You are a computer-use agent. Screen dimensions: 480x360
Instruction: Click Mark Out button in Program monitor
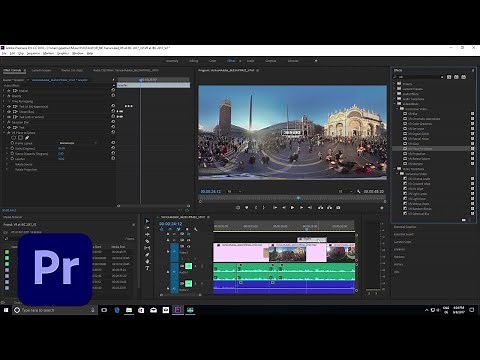(x=264, y=207)
